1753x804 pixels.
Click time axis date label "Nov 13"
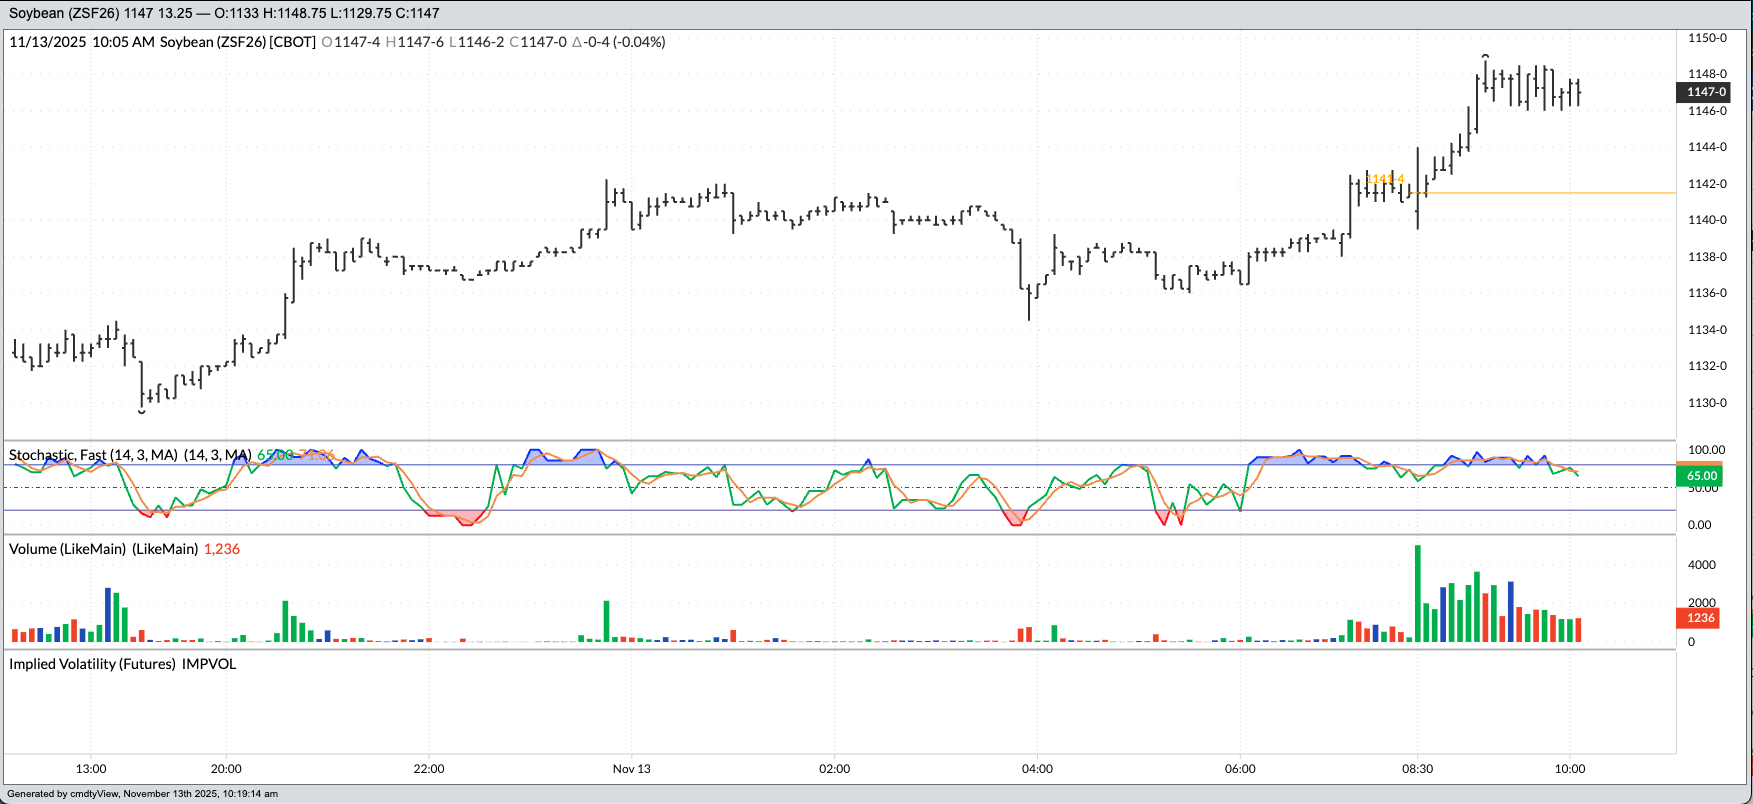[x=632, y=769]
